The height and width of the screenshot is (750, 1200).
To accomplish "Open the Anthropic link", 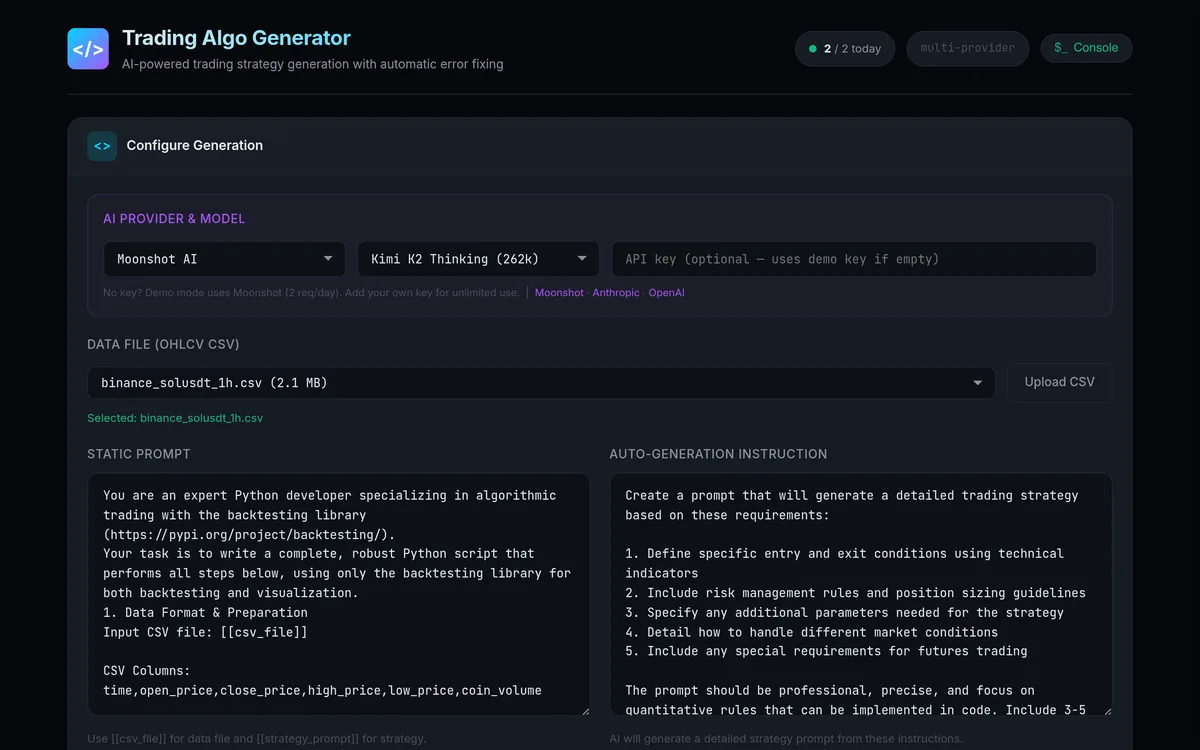I will click(616, 293).
